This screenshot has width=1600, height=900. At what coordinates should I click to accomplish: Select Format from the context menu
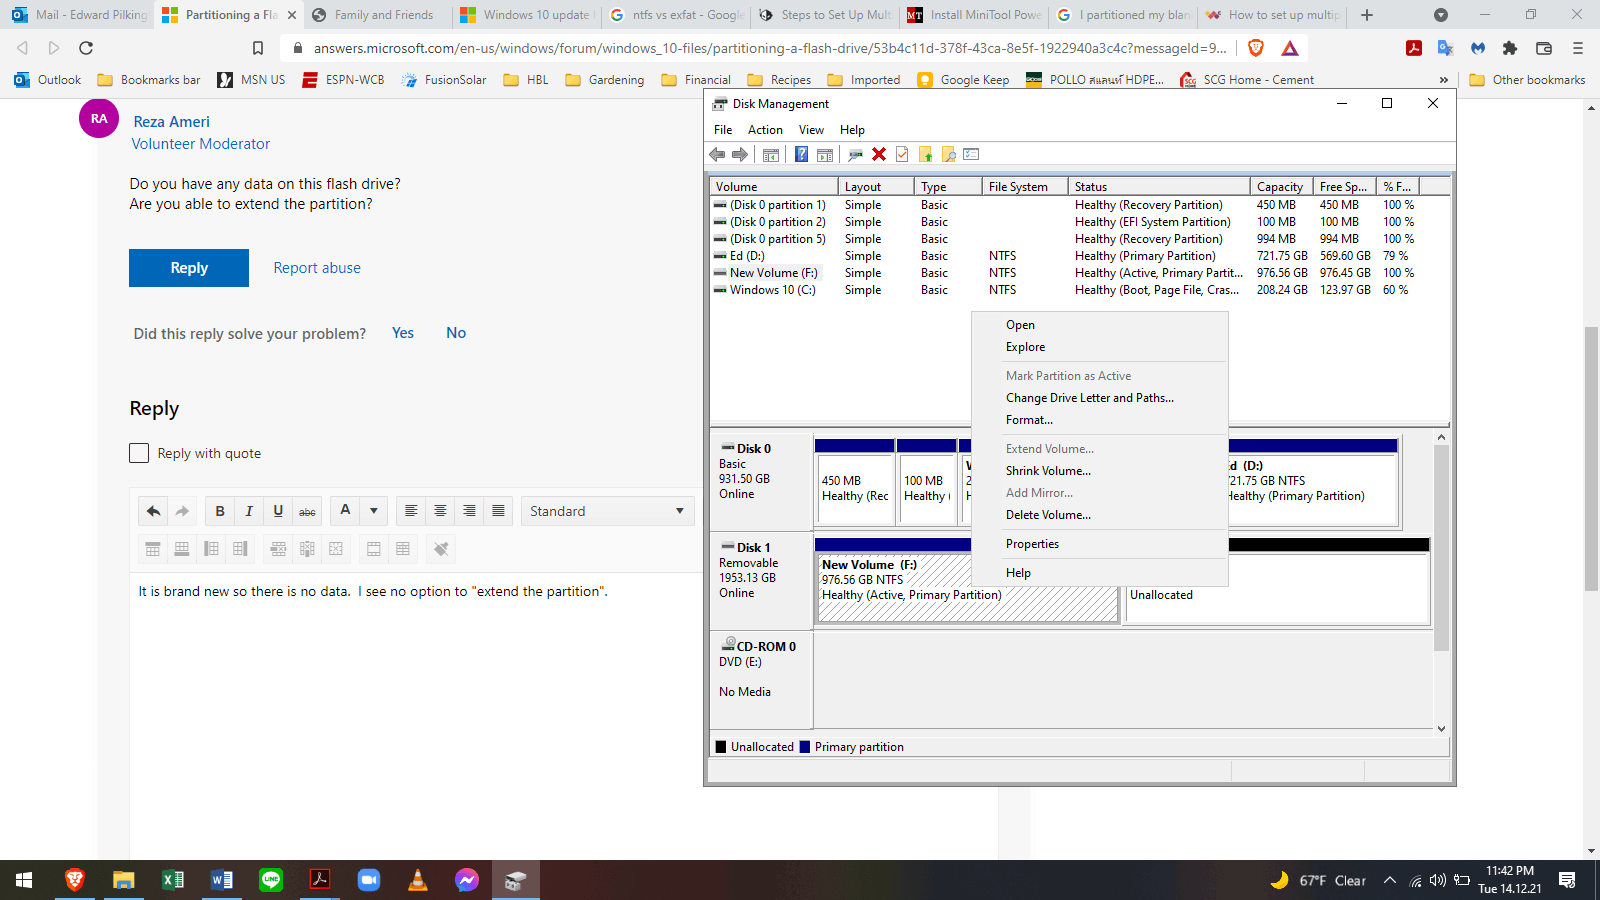point(1029,420)
